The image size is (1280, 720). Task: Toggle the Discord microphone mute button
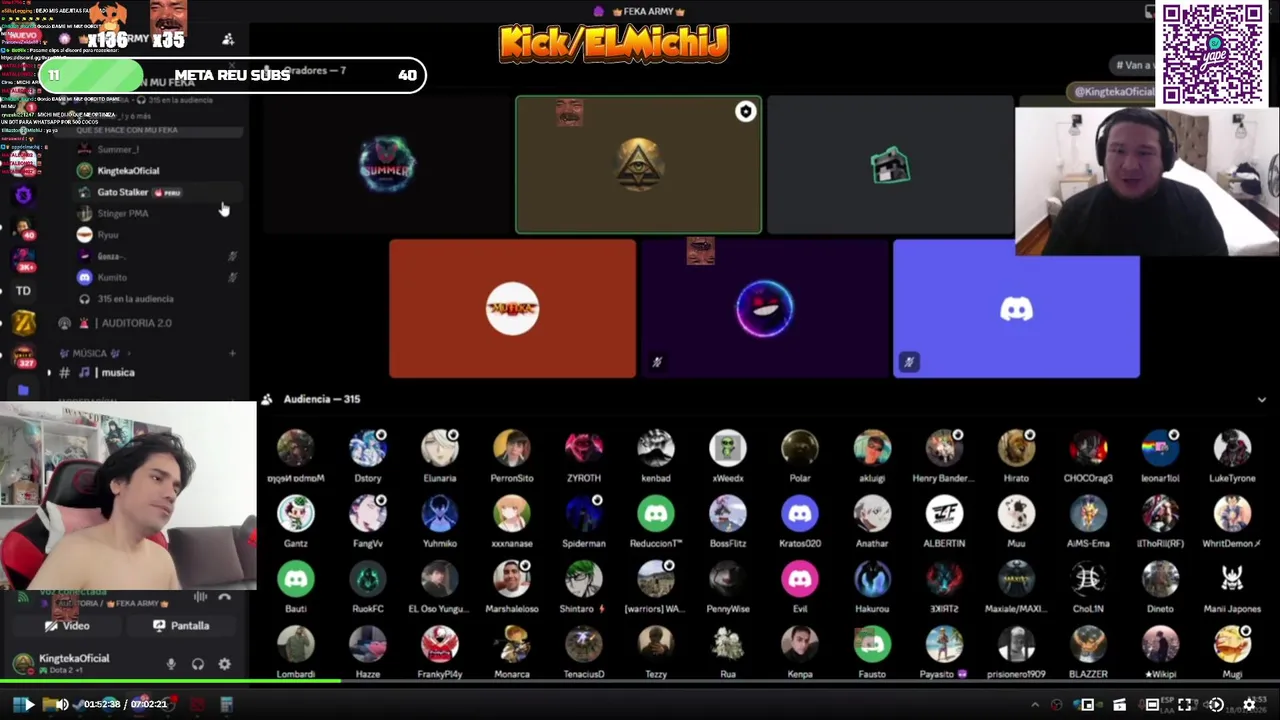point(171,664)
